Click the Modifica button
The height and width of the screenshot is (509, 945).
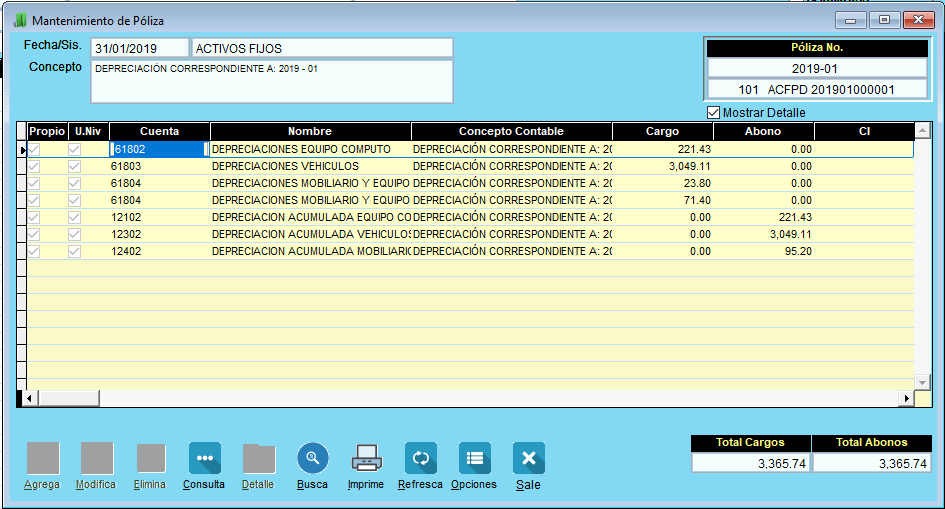(x=96, y=458)
